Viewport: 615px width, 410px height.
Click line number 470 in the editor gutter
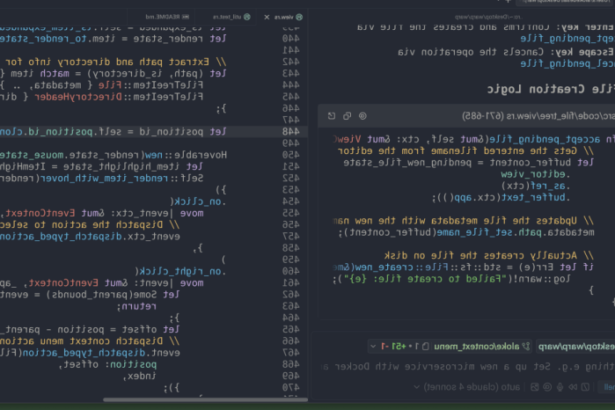pos(291,388)
